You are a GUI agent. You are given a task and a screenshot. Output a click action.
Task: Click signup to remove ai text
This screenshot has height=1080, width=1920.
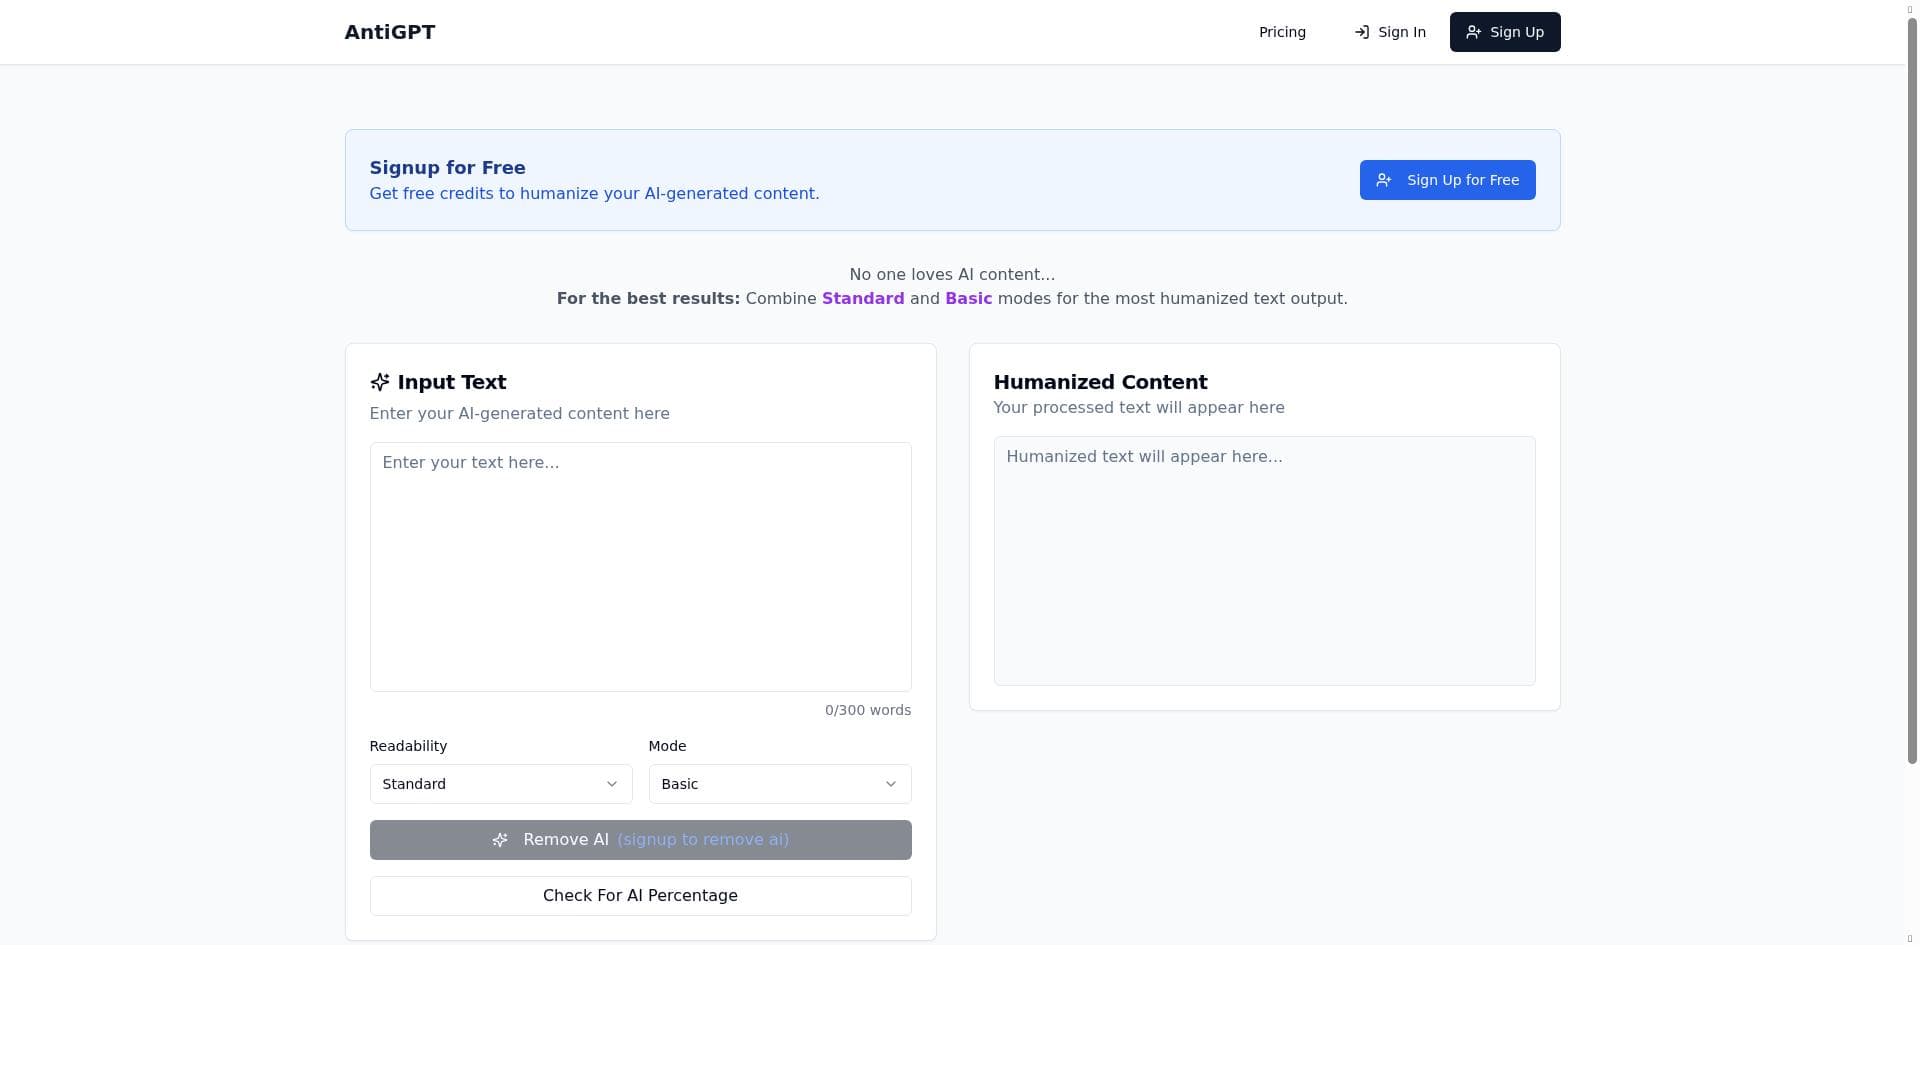(703, 840)
